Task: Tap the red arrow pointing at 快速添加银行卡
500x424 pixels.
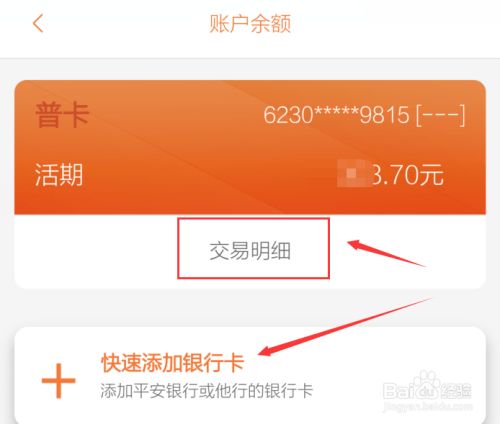Action: 345,327
